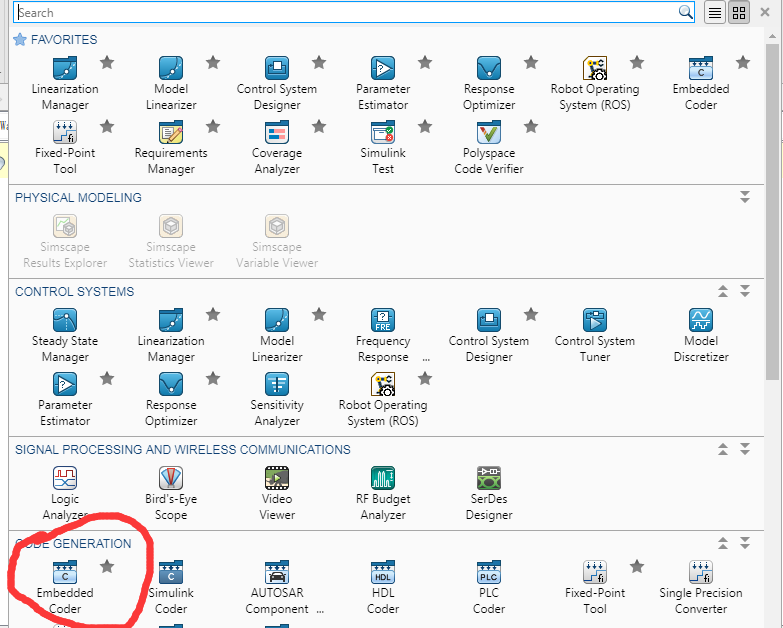Open Single Precision Converter app

coord(701,588)
